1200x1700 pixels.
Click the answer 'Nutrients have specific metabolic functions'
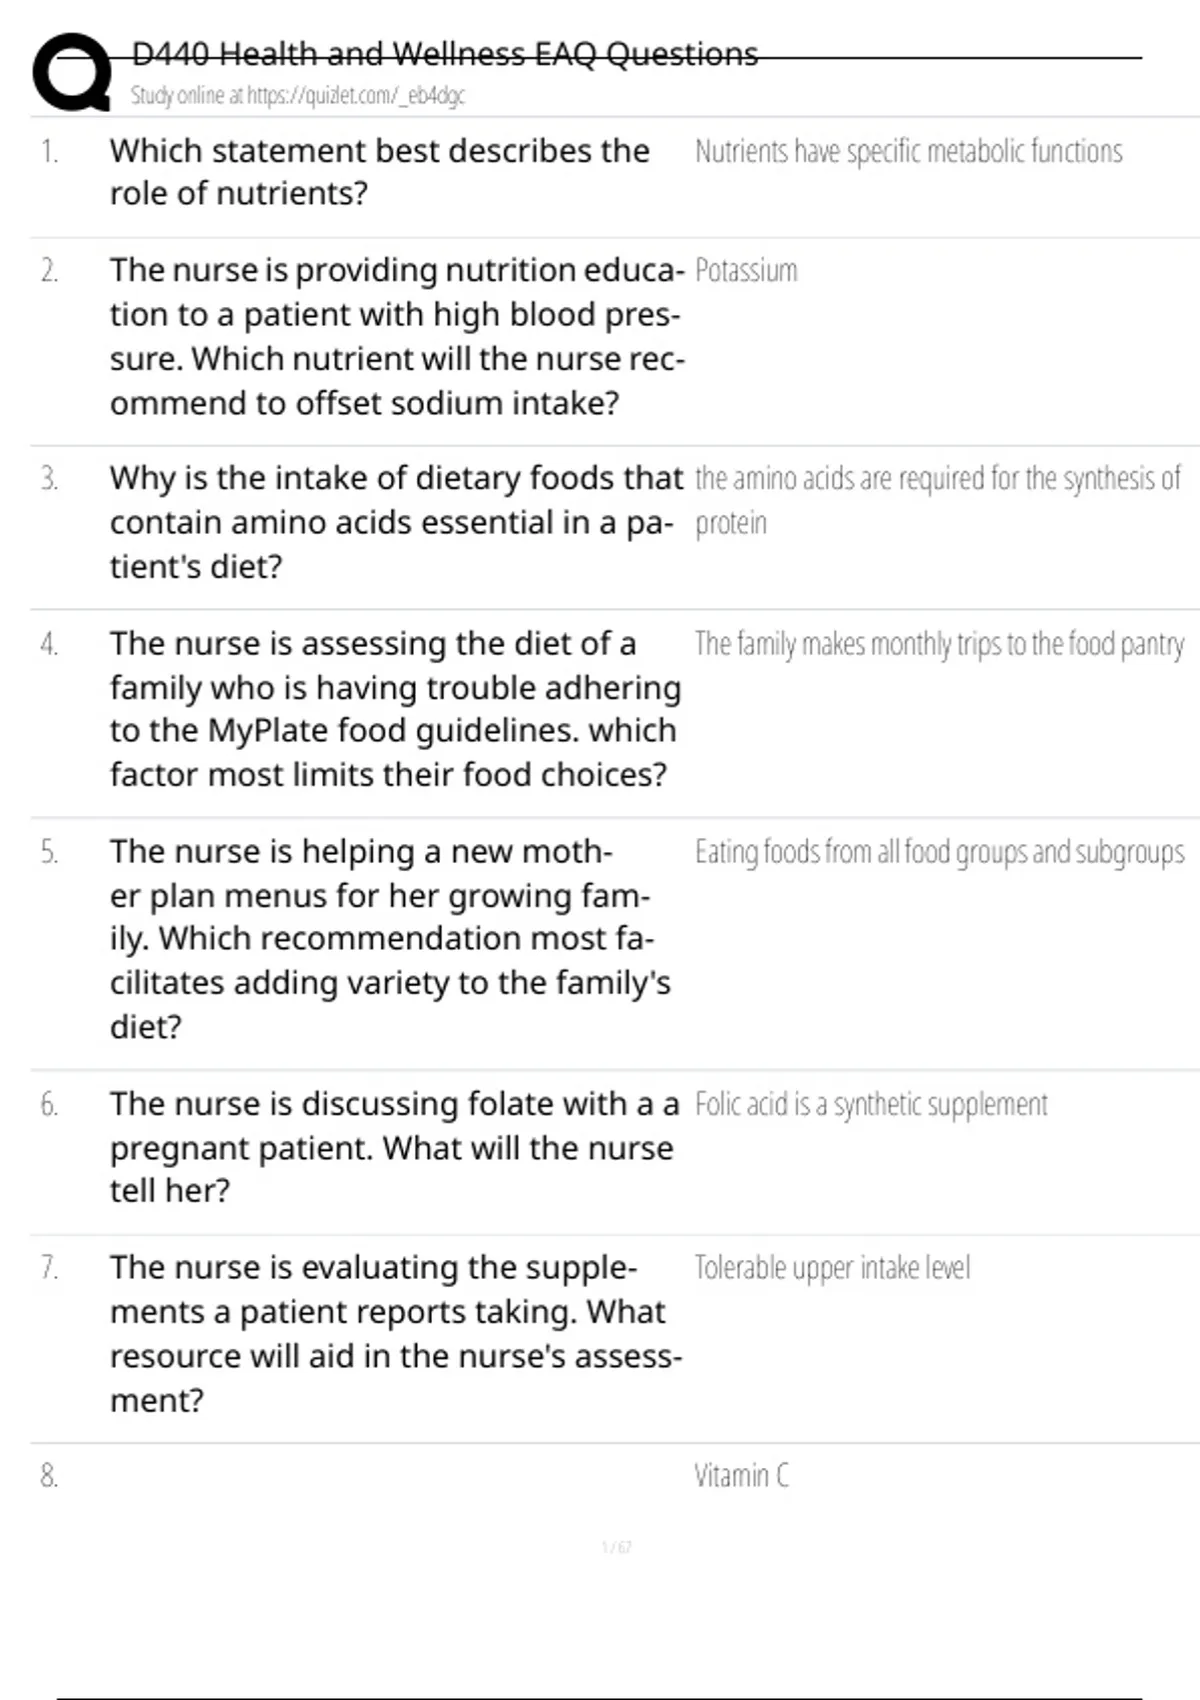[x=908, y=152]
